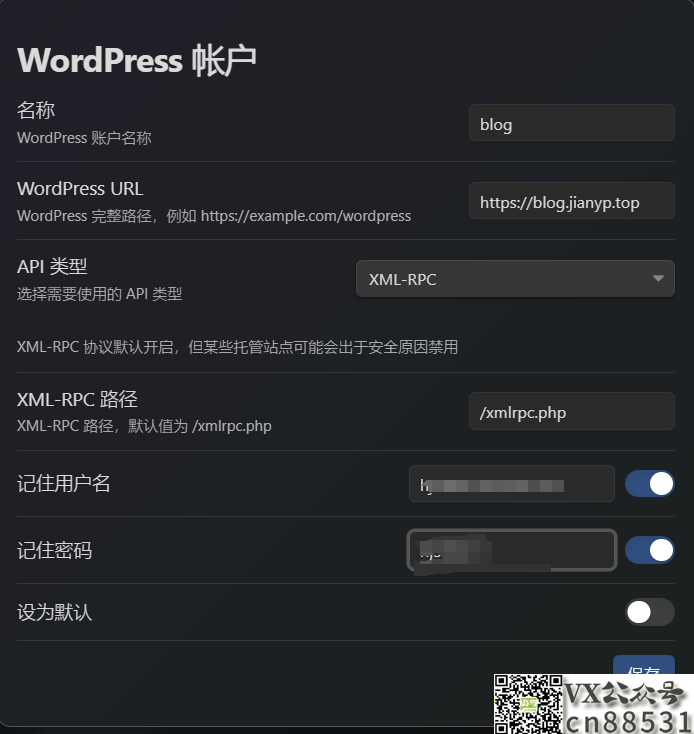
Task: Click the 选择需要使用的 API 类型 description
Action: (x=100, y=294)
